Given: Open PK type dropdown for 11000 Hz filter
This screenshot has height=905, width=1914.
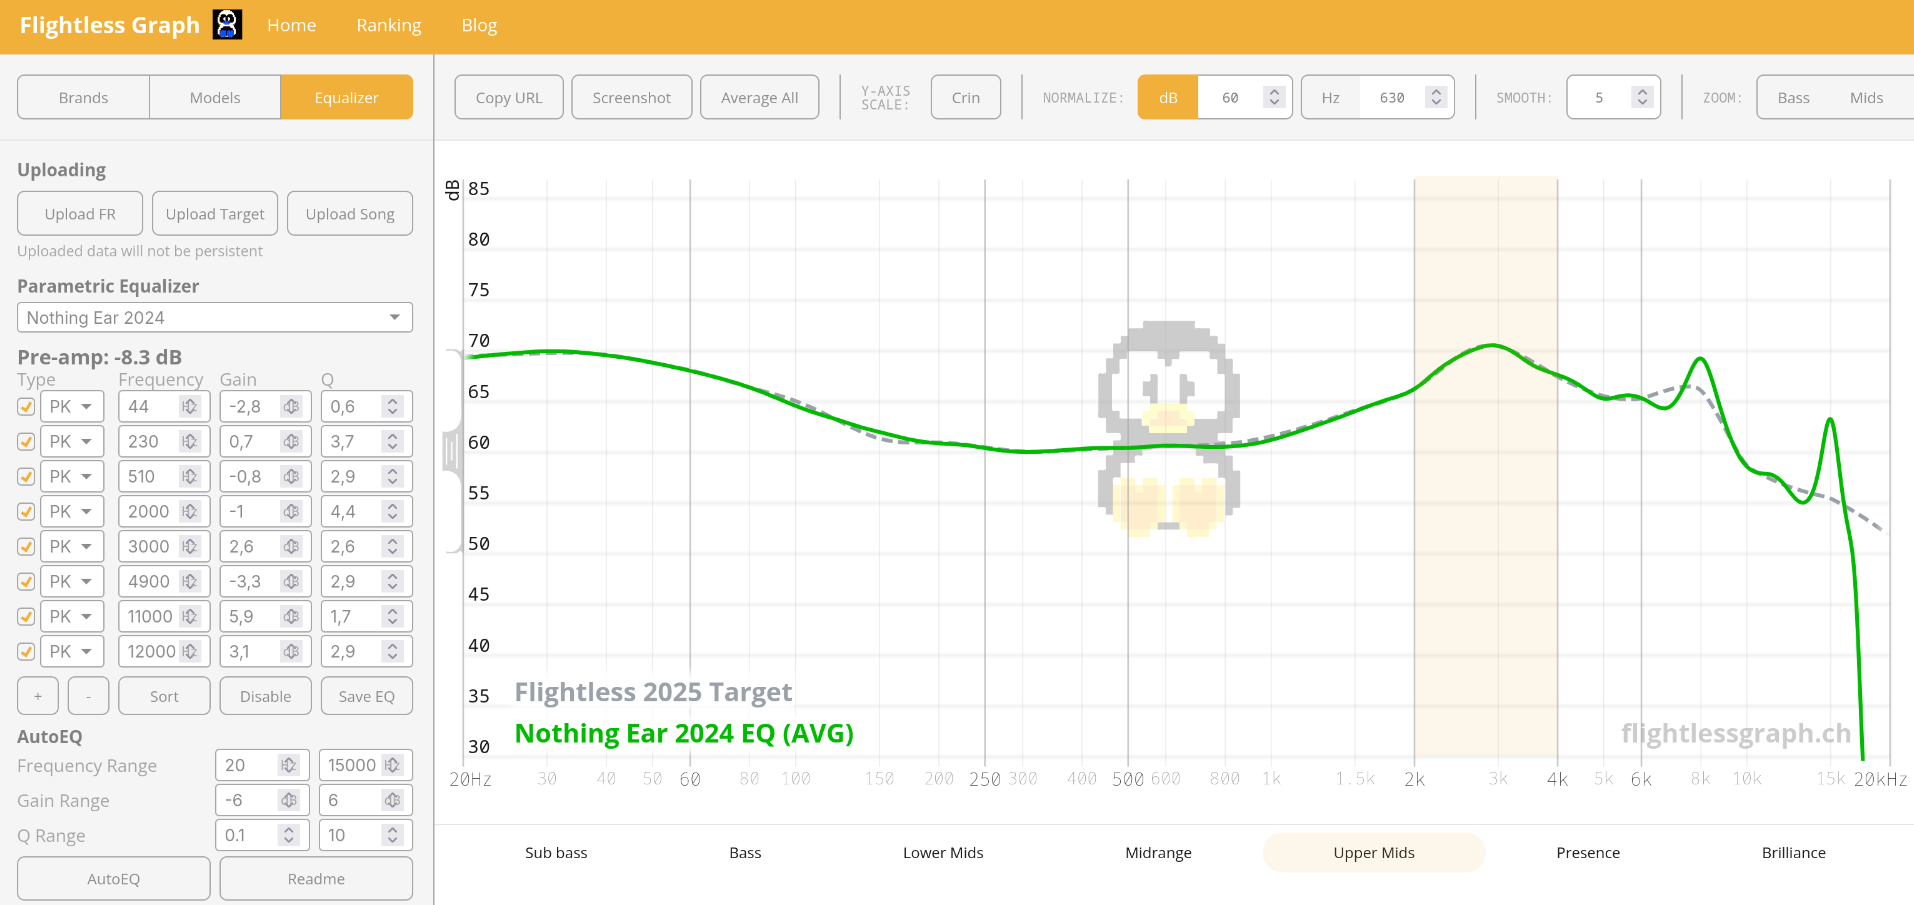Looking at the screenshot, I should coord(72,617).
